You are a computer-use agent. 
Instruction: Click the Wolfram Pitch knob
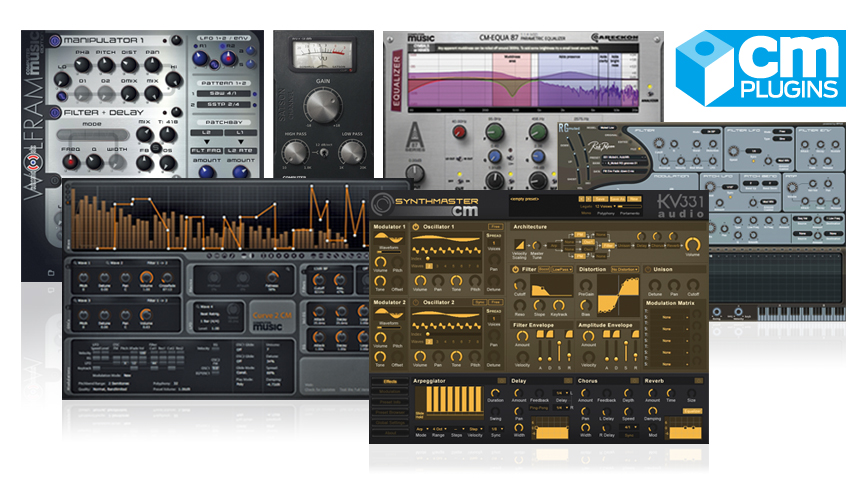click(x=105, y=65)
